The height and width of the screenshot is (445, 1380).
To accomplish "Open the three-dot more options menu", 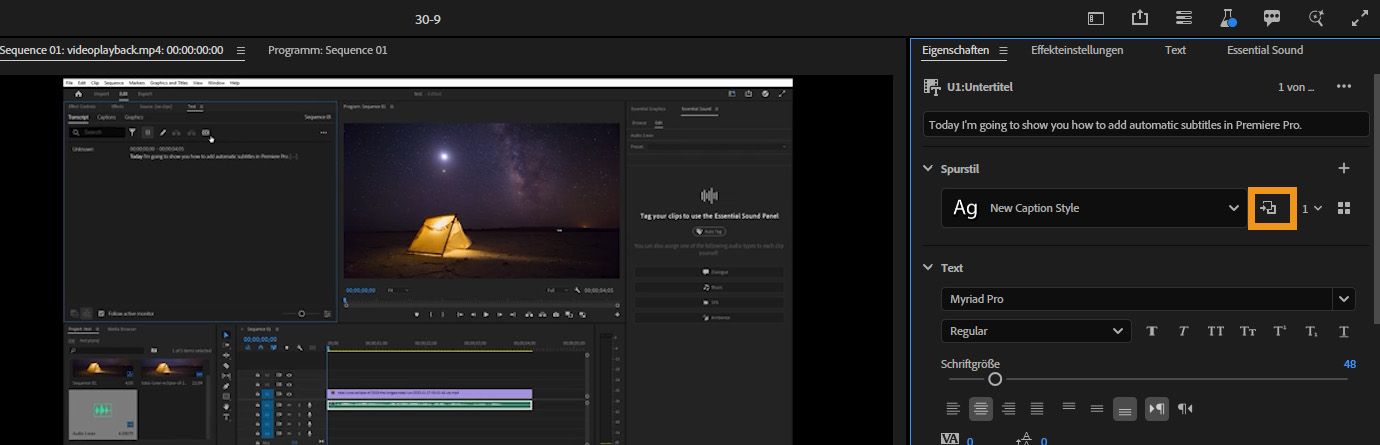I will pyautogui.click(x=1344, y=87).
